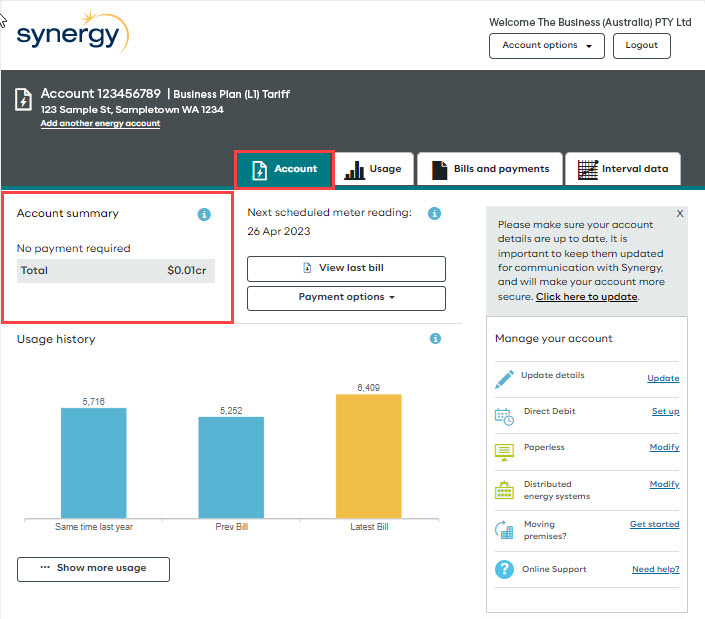Click View last bill button
705x619 pixels.
click(346, 268)
